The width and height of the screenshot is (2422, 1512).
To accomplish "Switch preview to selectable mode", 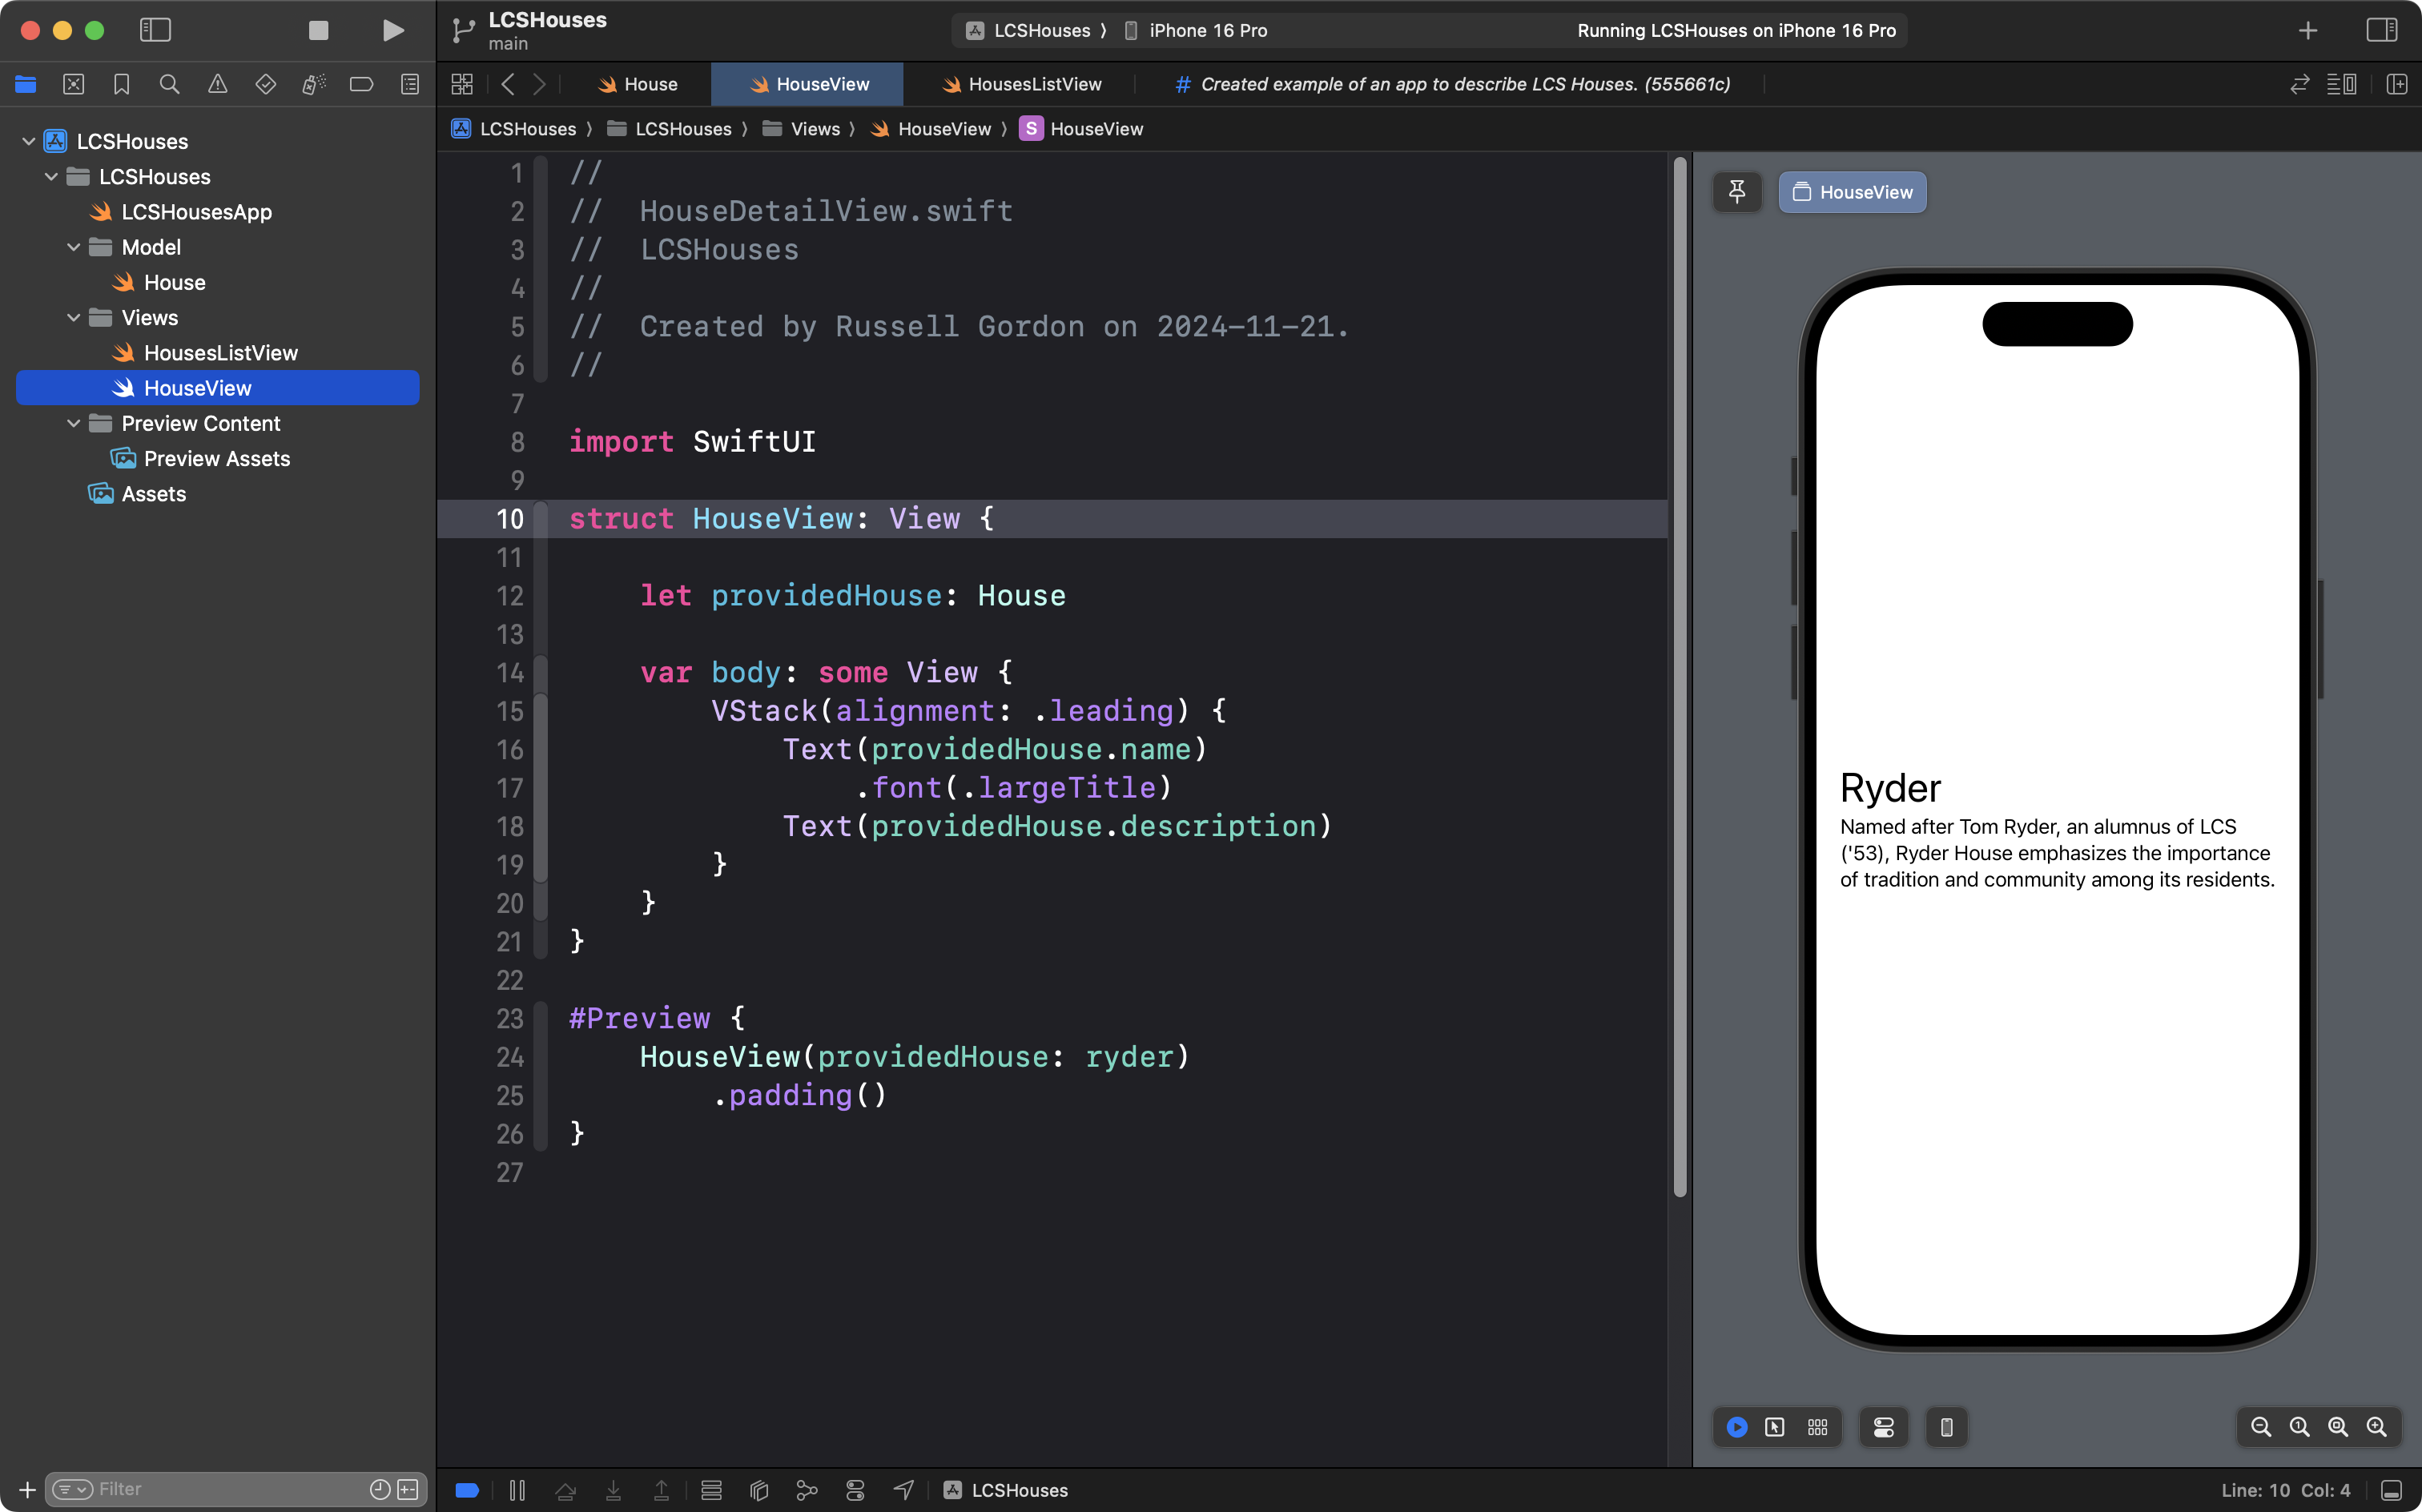I will click(x=1775, y=1427).
